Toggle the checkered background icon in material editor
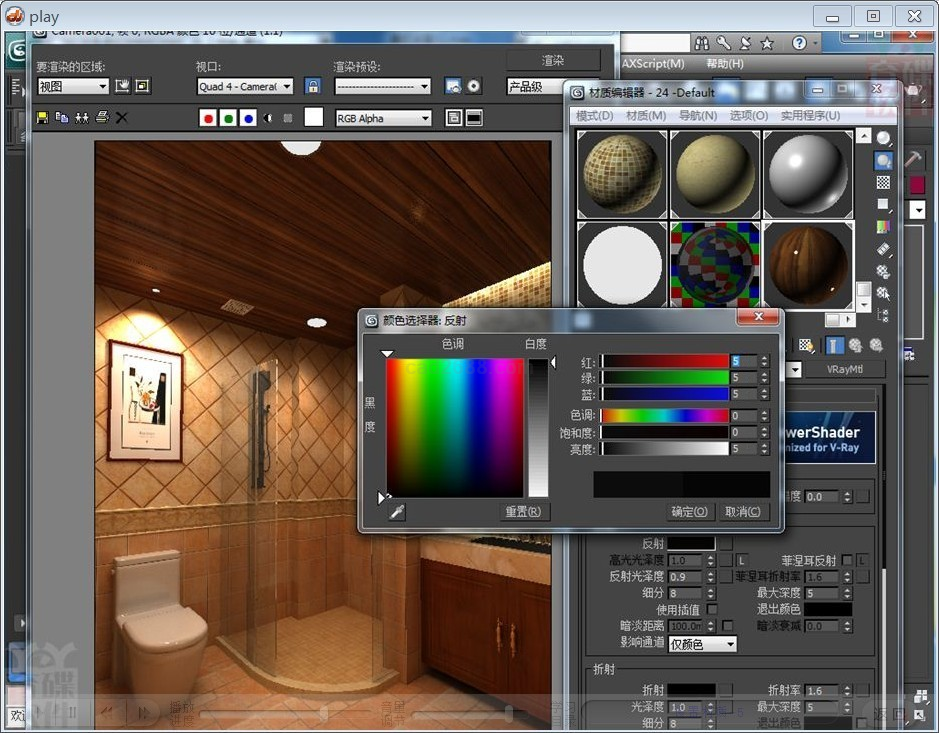Viewport: 939px width, 733px height. 883,182
